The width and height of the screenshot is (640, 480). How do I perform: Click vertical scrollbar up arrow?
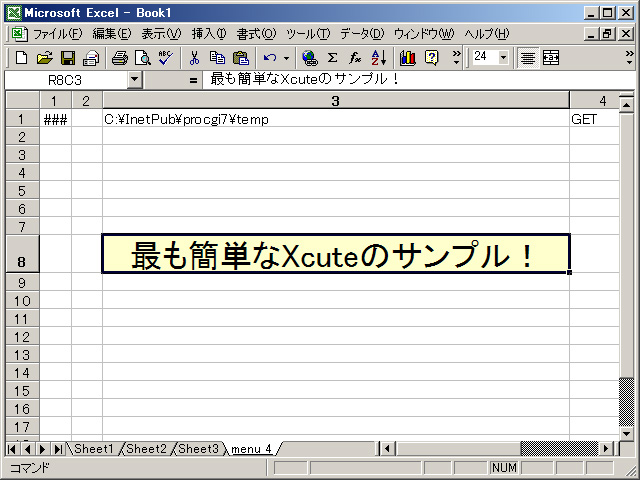click(627, 105)
